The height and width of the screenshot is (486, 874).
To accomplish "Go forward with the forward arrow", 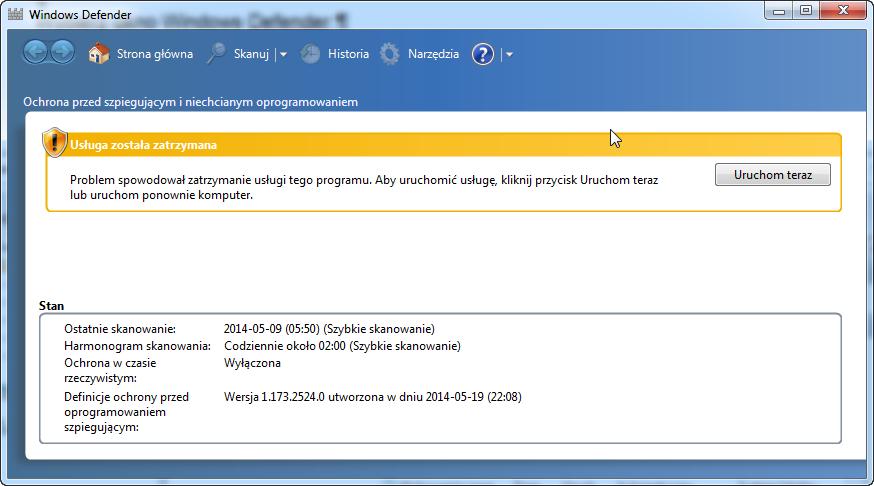I will coord(62,53).
